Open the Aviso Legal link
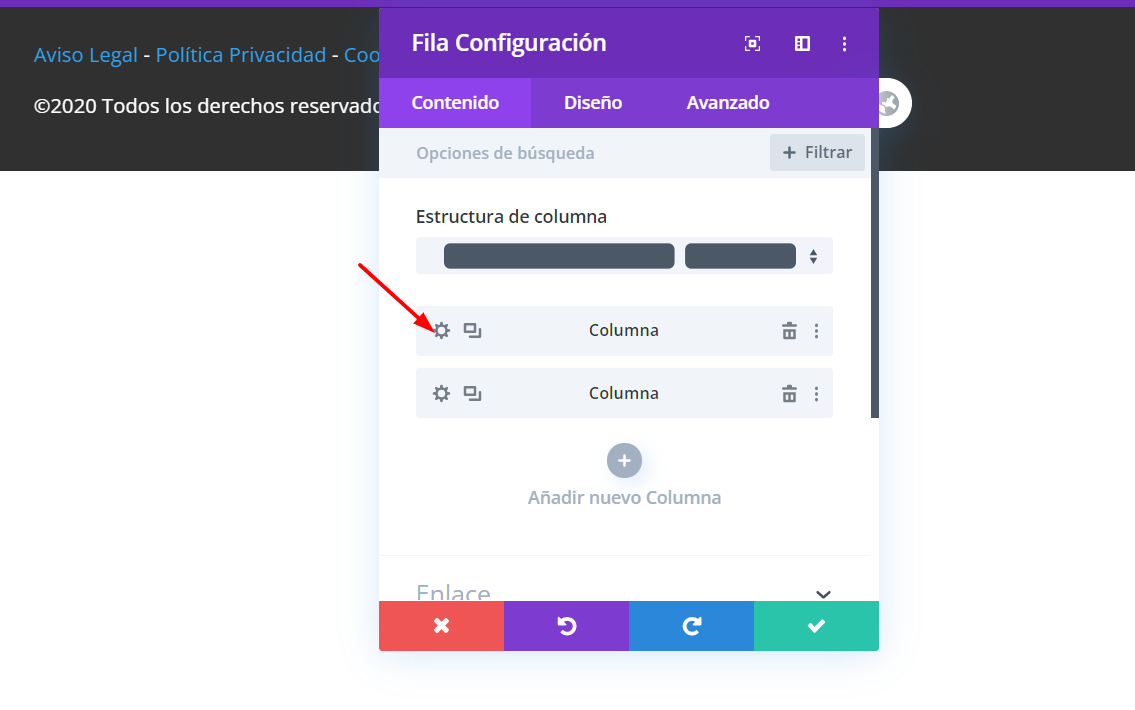Viewport: 1135px width, 710px height. point(85,55)
